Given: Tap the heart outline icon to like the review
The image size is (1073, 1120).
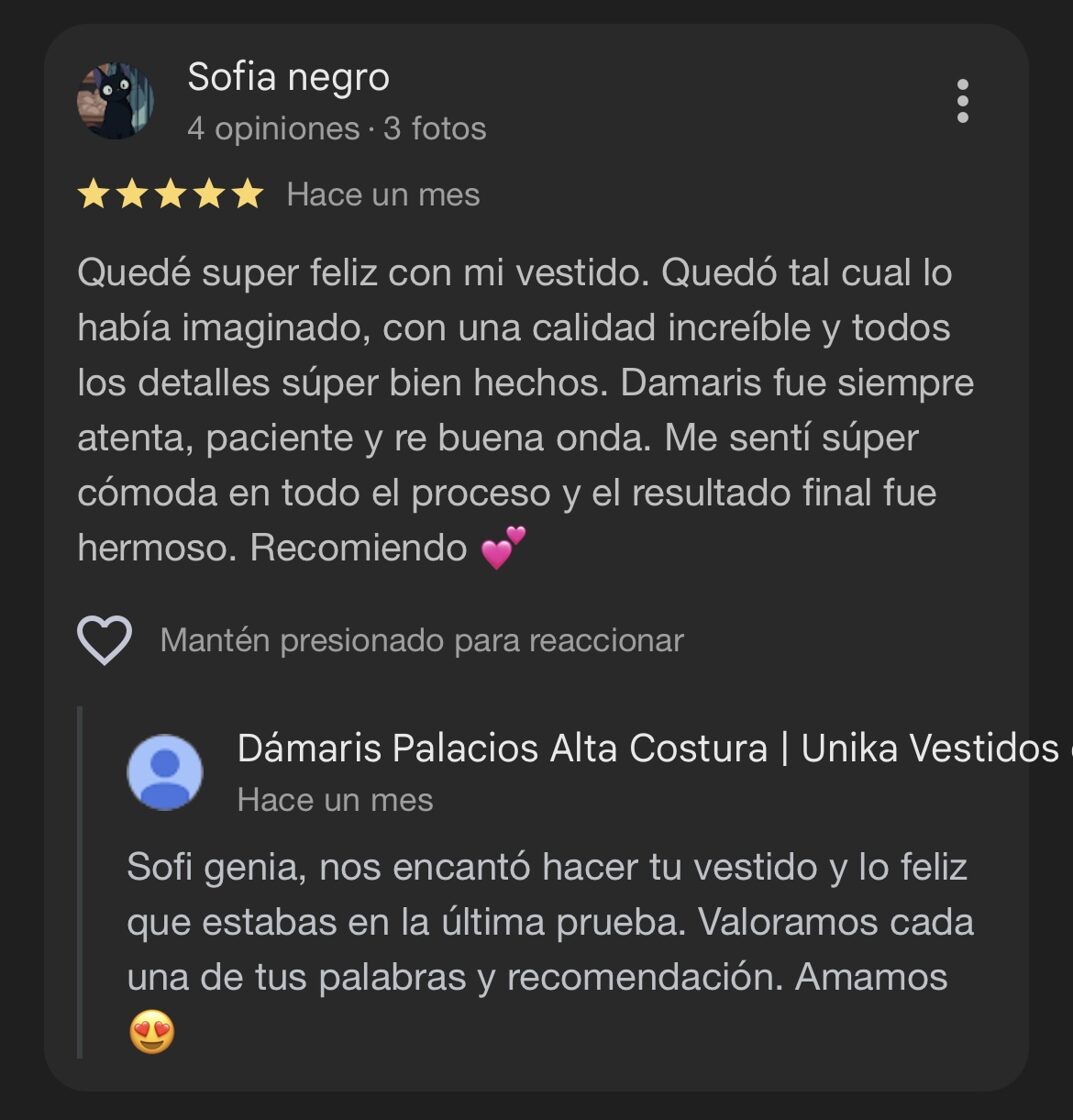Looking at the screenshot, I should click(x=104, y=640).
